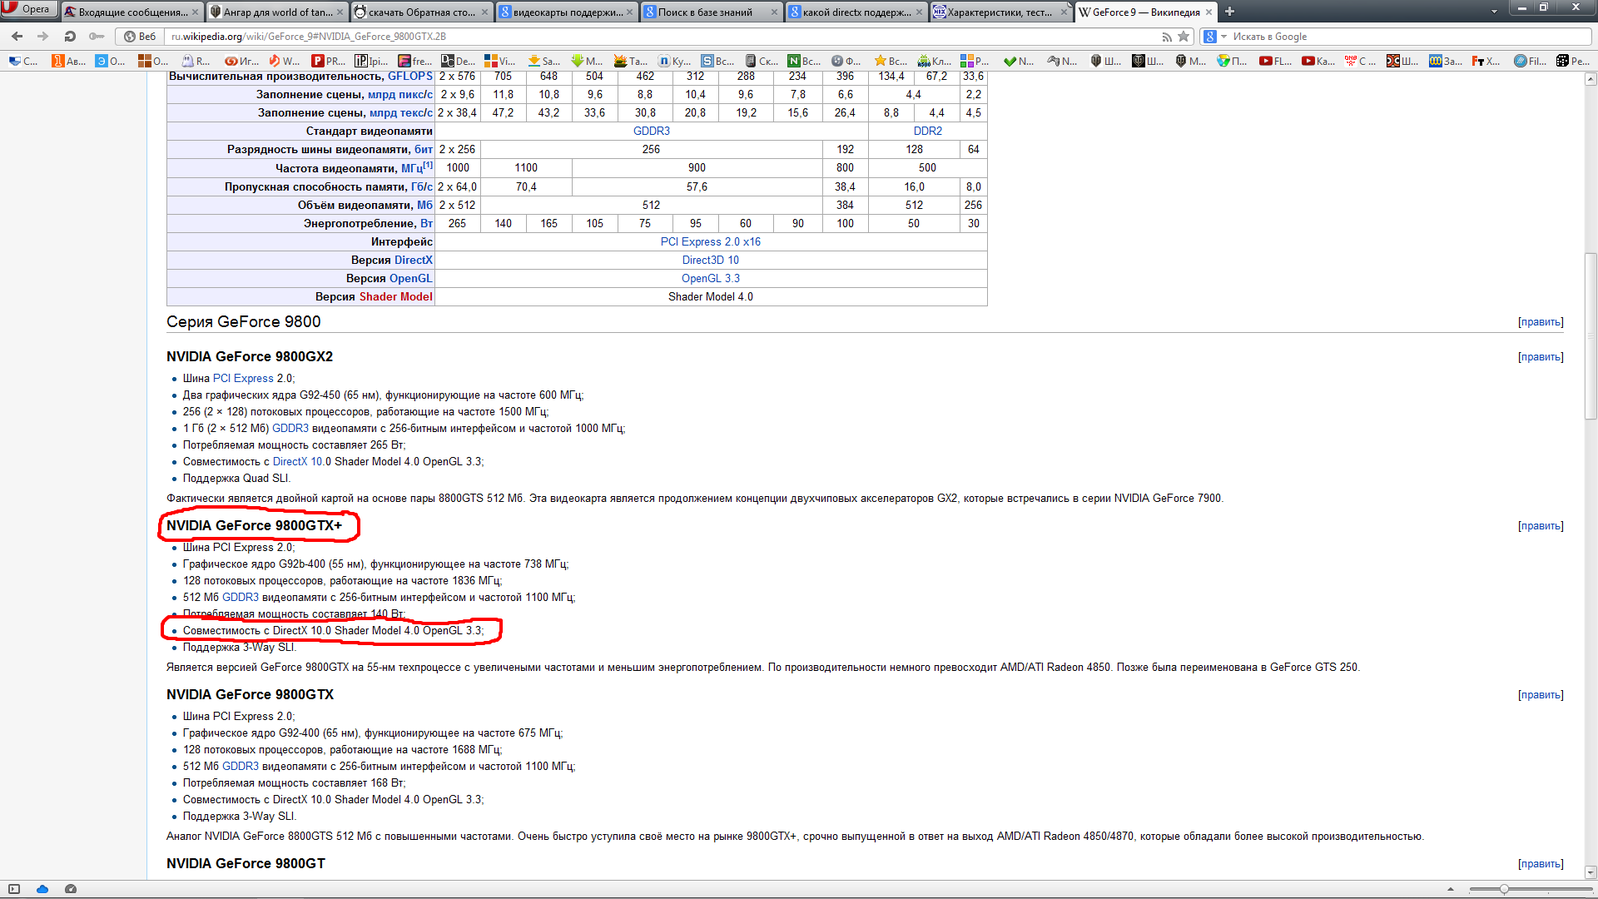1598x899 pixels.
Task: Open the 'Ав...' bookmark
Action: (x=68, y=61)
